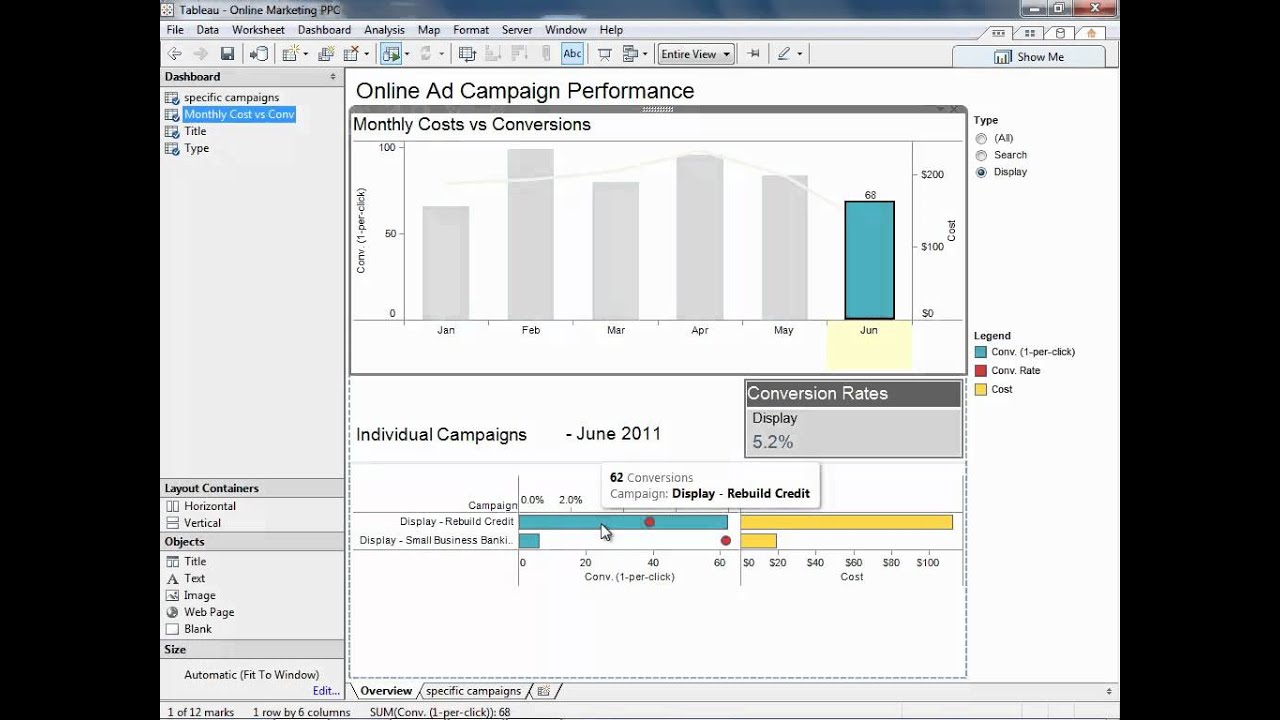The height and width of the screenshot is (720, 1280).
Task: Select the Search Type radio button
Action: pyautogui.click(x=981, y=155)
